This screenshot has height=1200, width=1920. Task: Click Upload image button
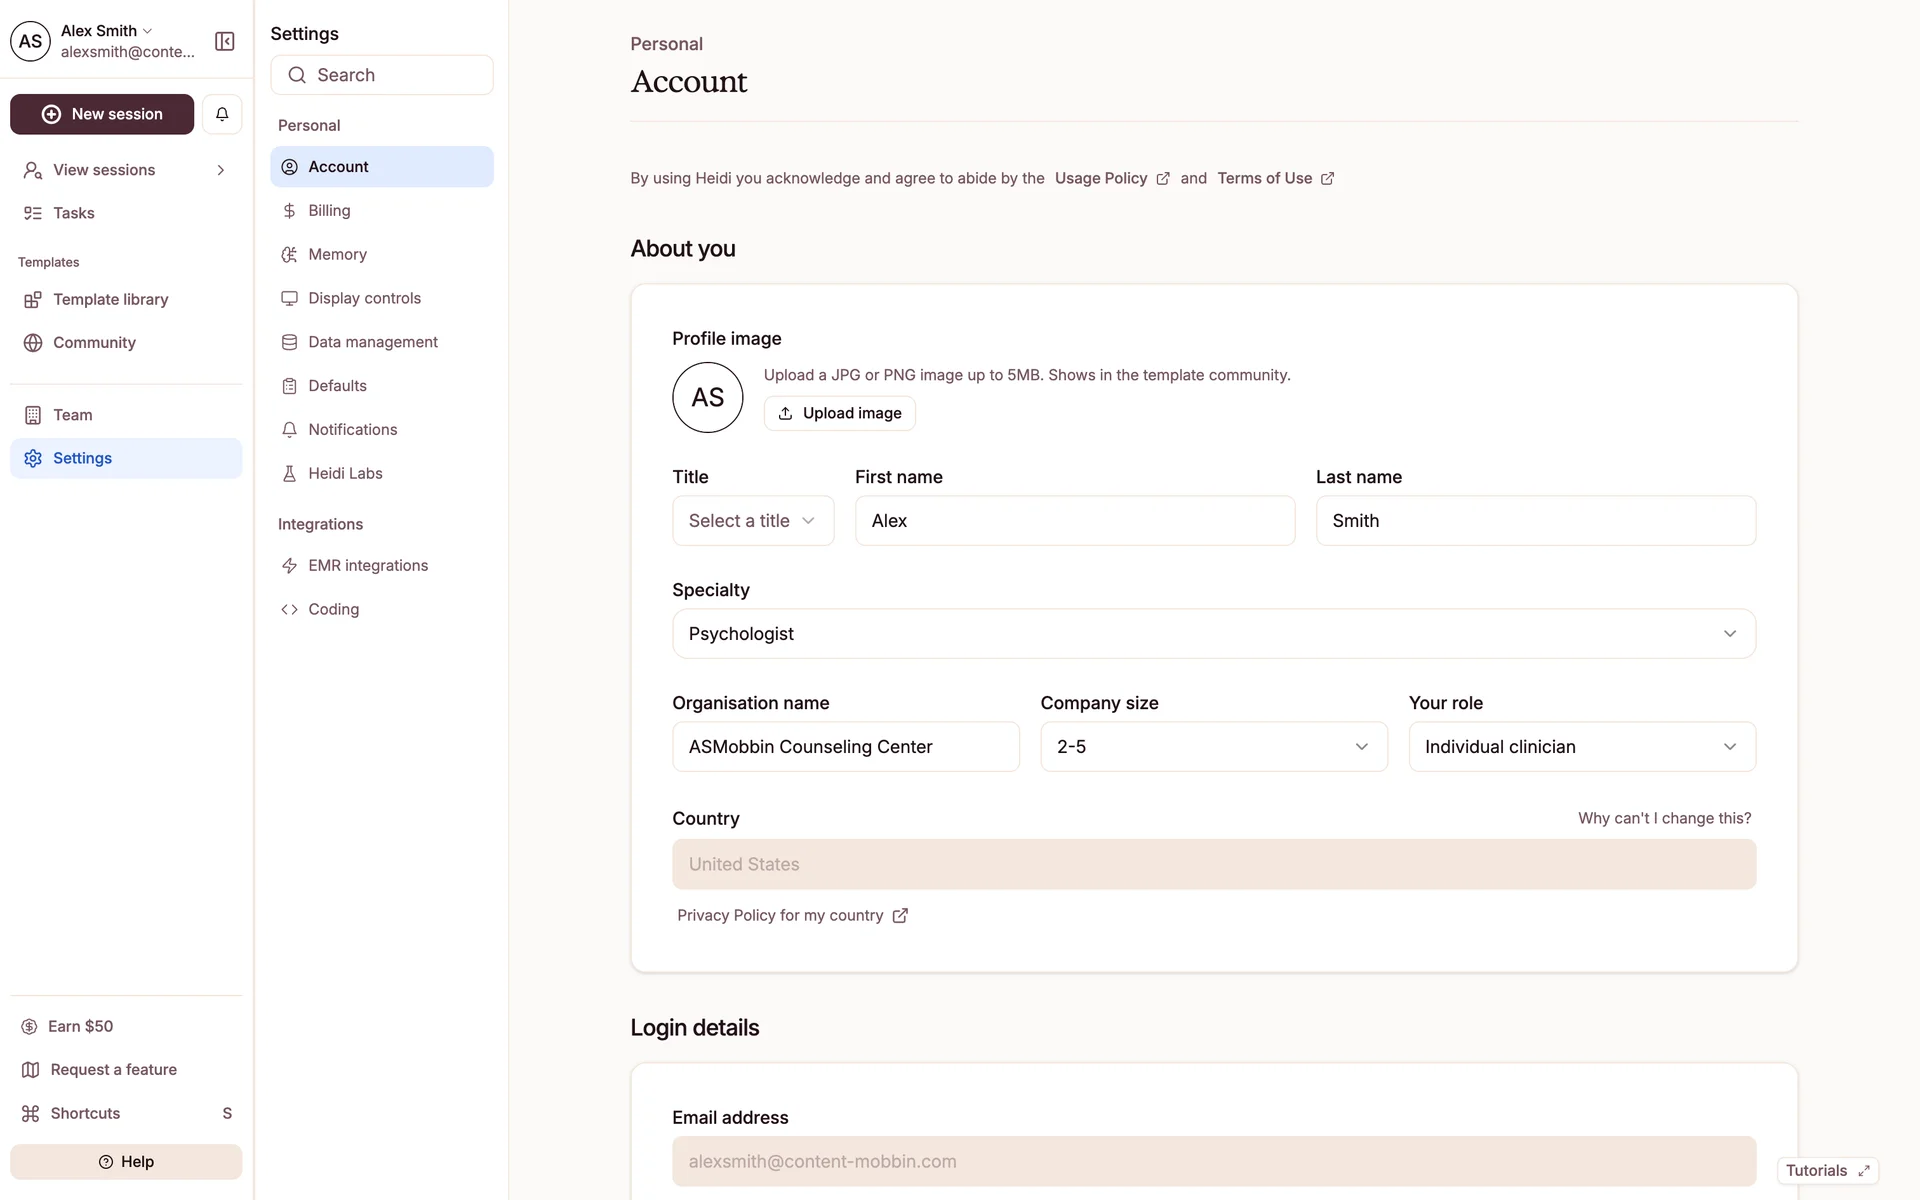839,413
